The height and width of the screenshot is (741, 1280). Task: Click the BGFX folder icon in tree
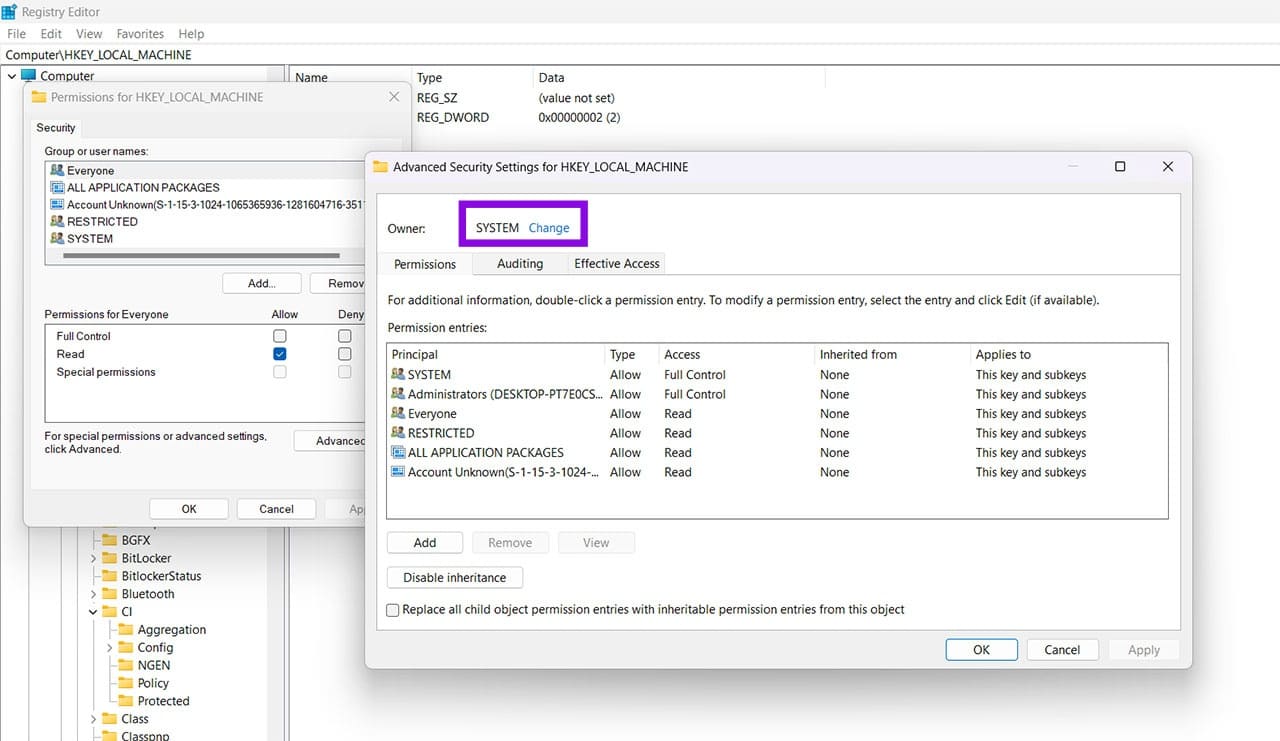point(110,540)
